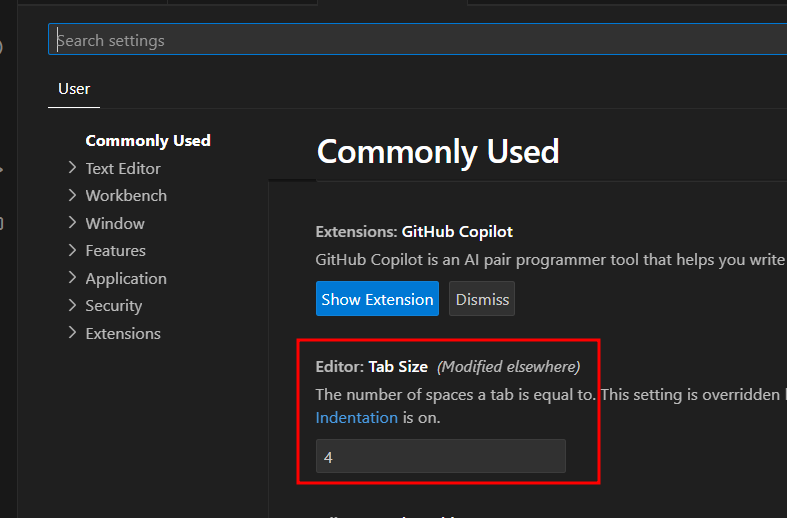
Task: Dismiss the GitHub Copilot recommendation
Action: pyautogui.click(x=482, y=299)
